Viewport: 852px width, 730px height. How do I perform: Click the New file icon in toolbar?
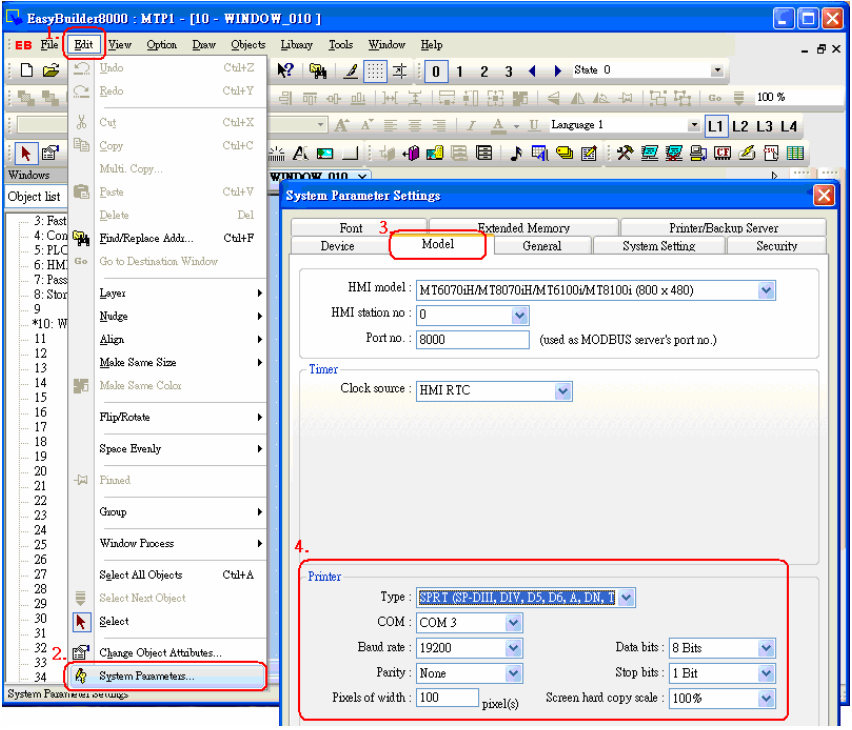pyautogui.click(x=27, y=71)
